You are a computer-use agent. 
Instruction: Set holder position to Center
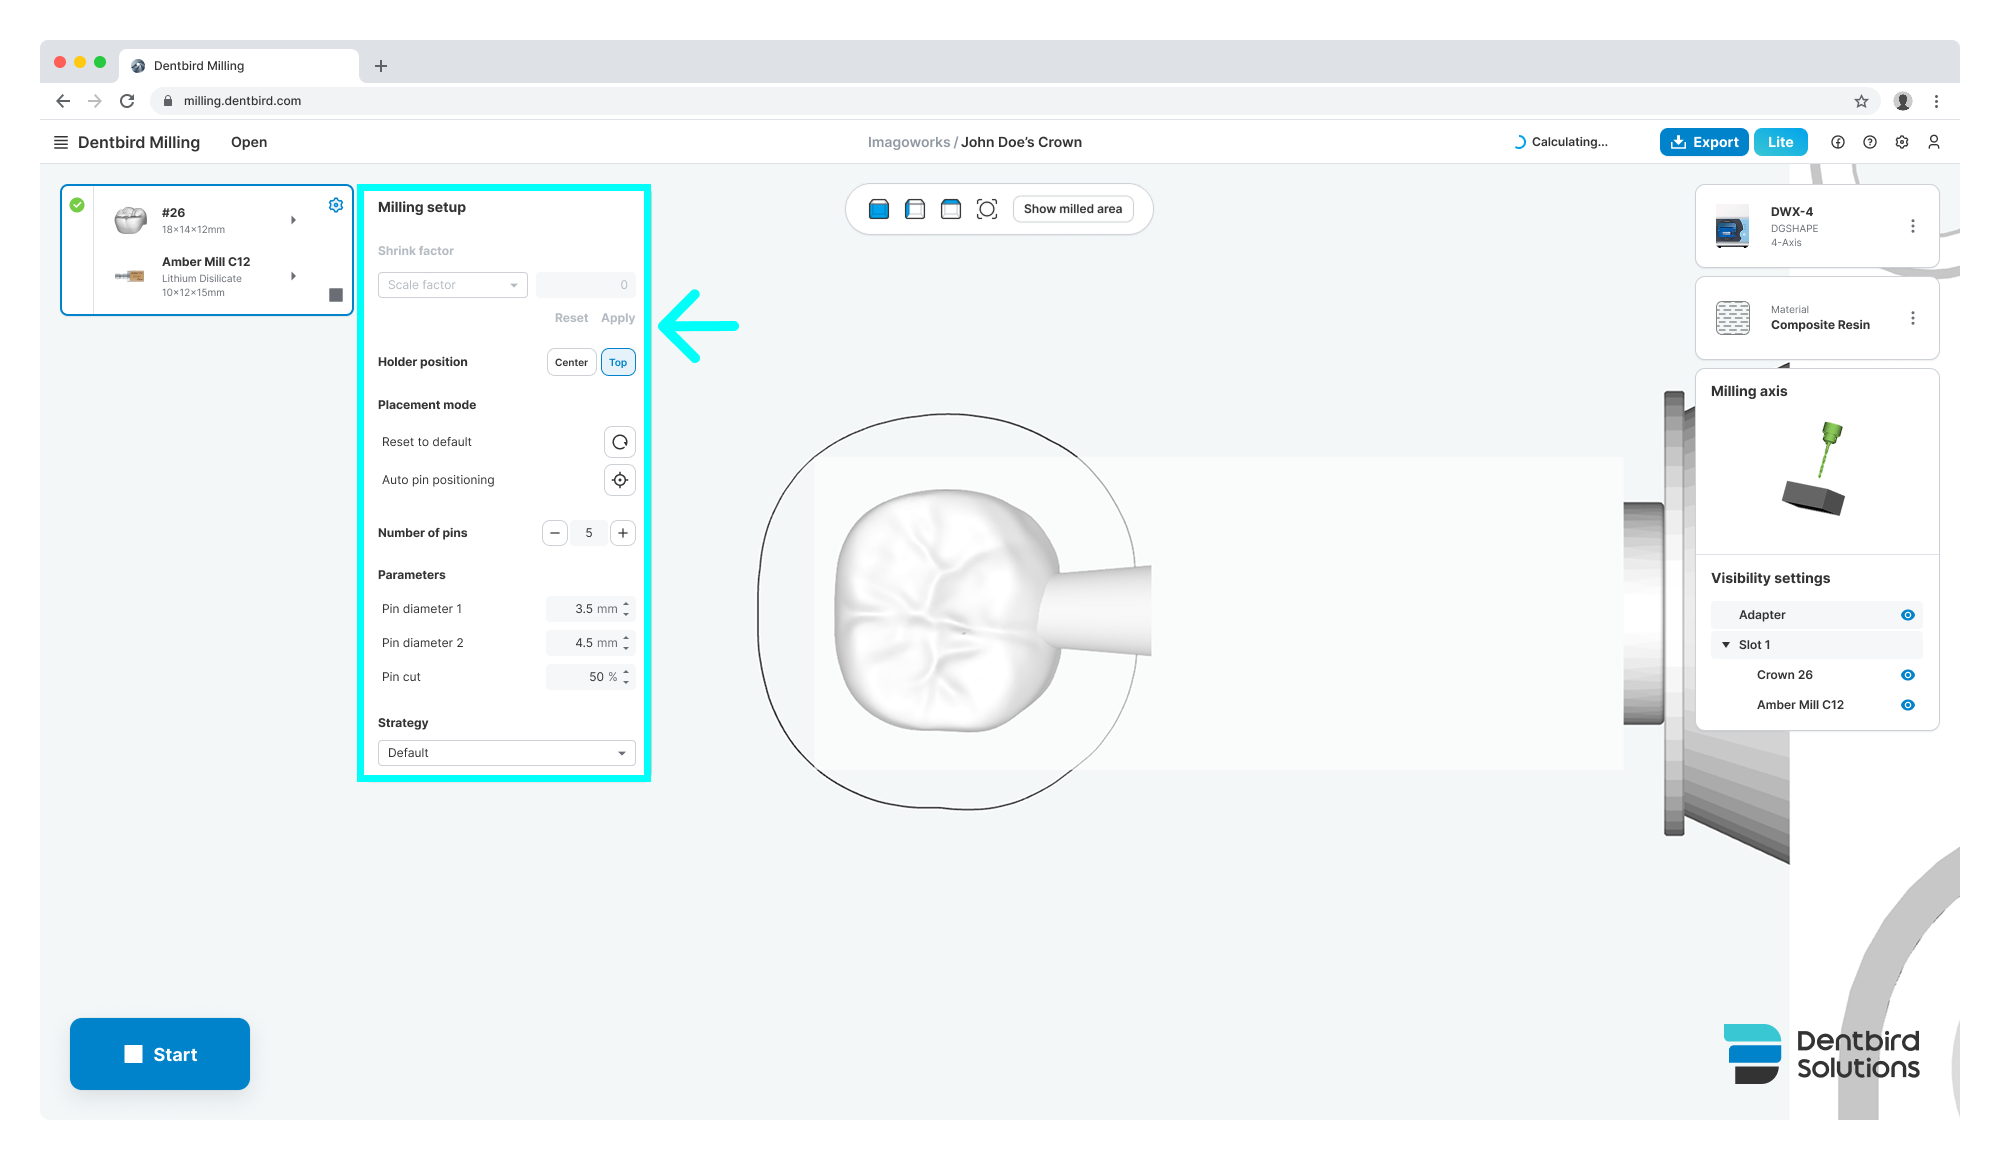coord(571,362)
